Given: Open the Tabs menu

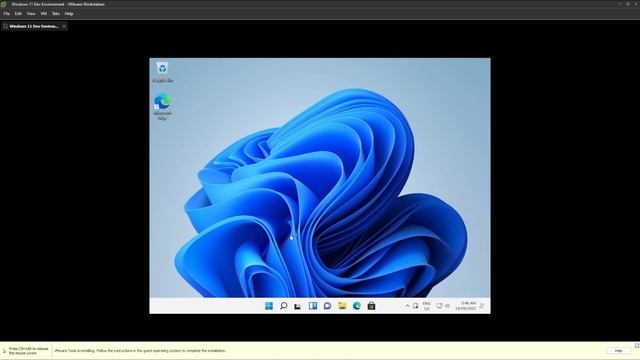Looking at the screenshot, I should (56, 13).
